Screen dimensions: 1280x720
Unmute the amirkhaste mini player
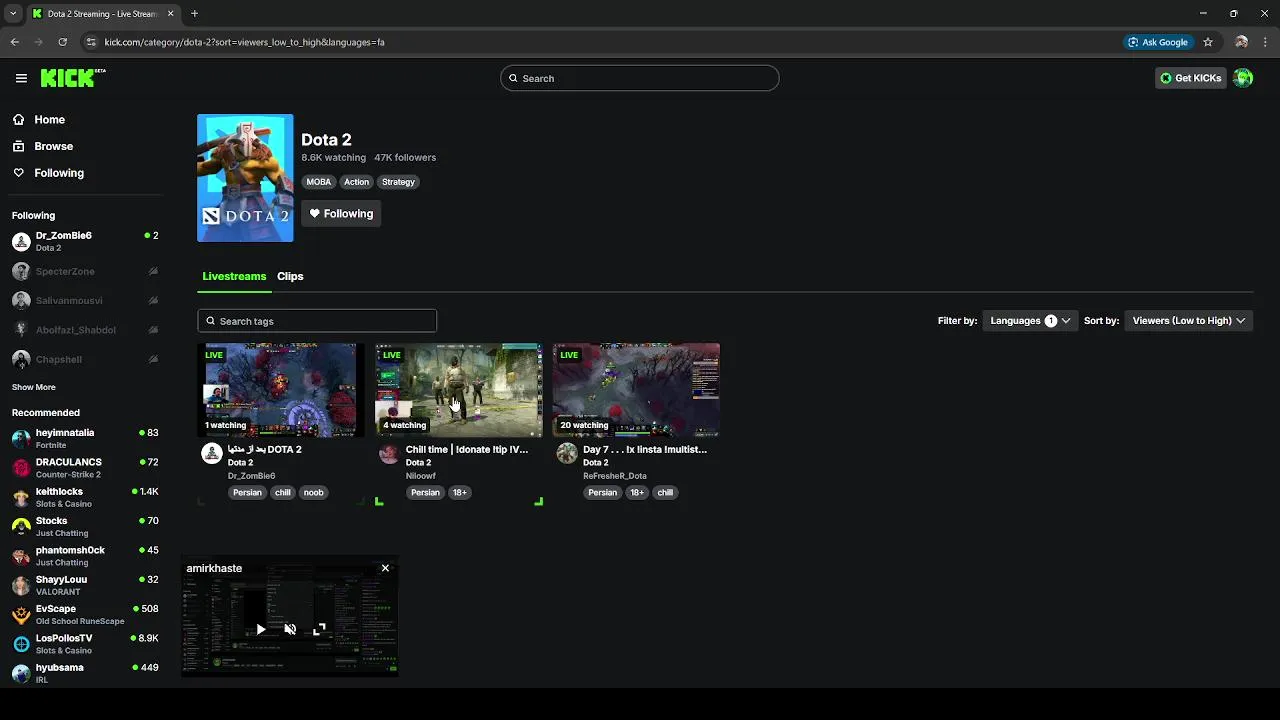click(290, 629)
